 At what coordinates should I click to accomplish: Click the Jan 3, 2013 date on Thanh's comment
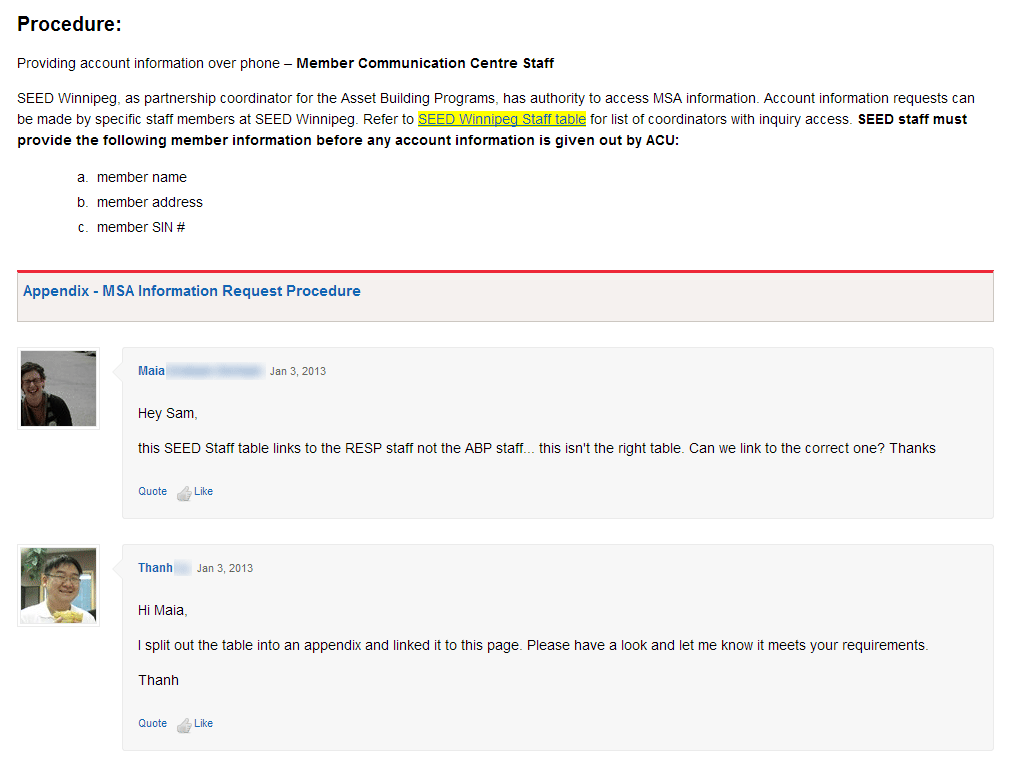pos(225,569)
